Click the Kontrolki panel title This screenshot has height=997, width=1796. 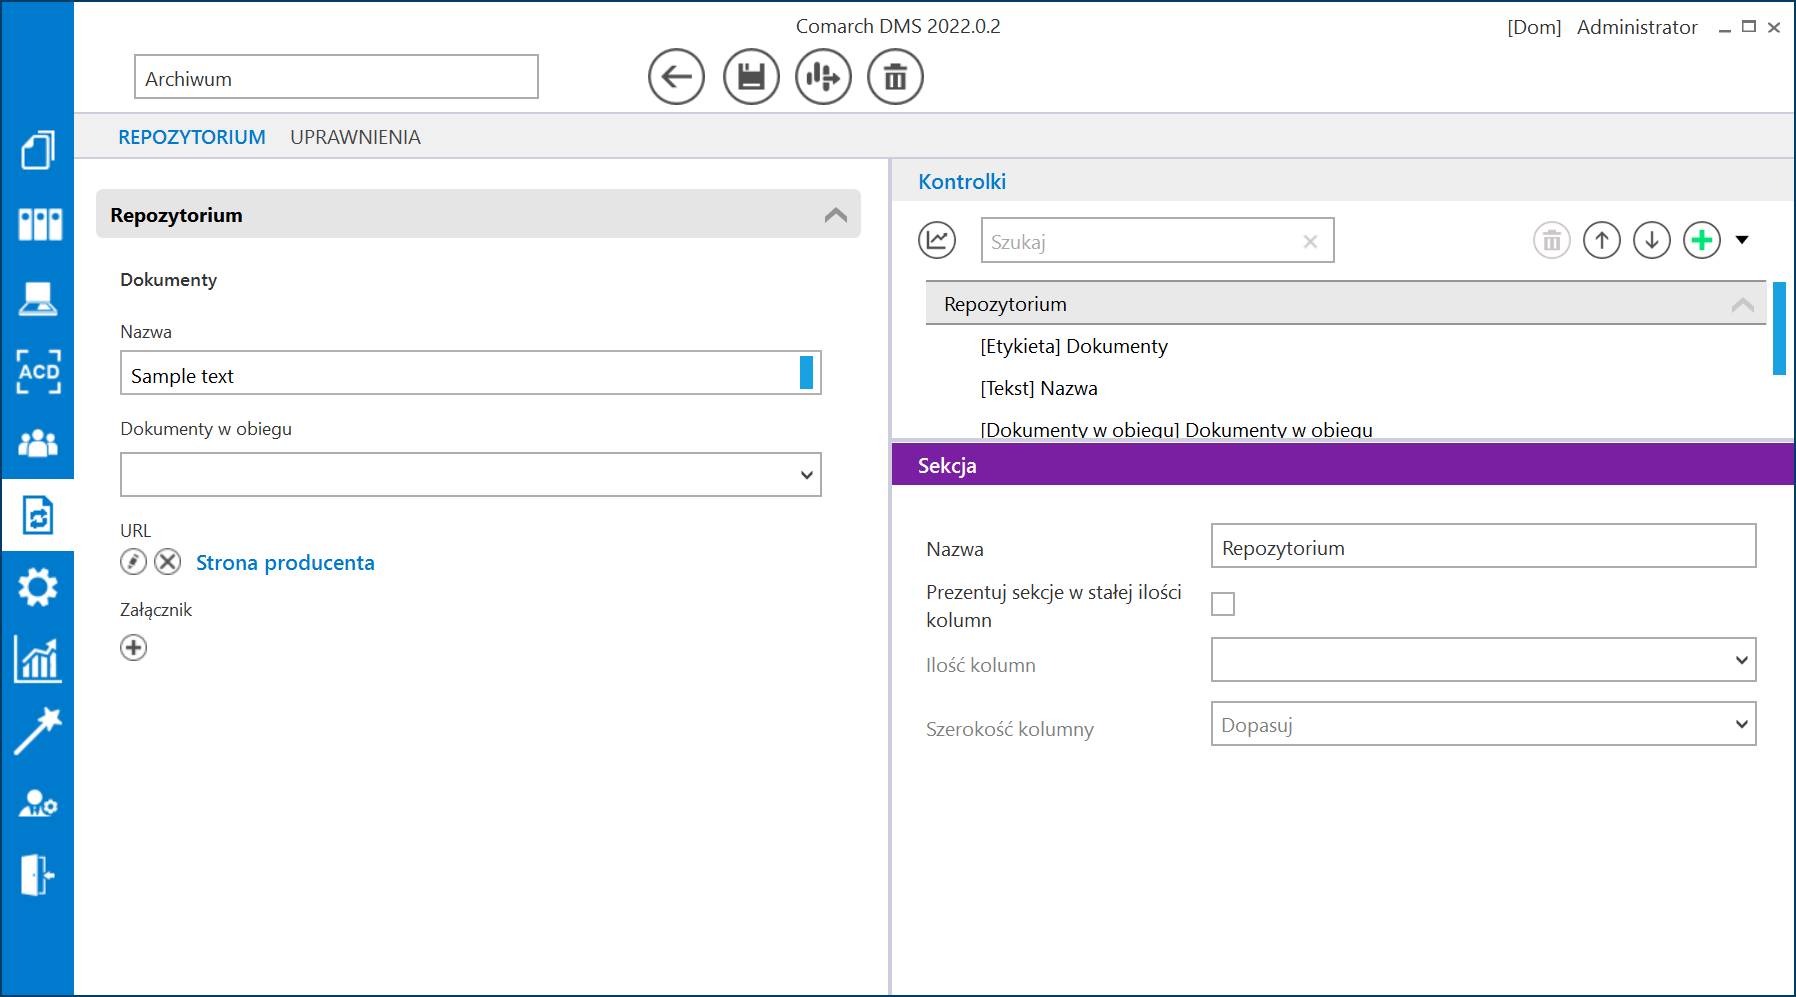962,182
